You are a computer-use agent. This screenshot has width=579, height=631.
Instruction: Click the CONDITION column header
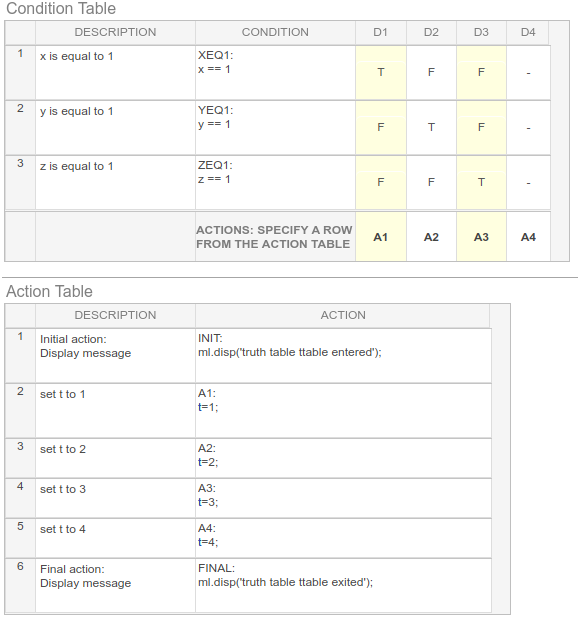(275, 32)
